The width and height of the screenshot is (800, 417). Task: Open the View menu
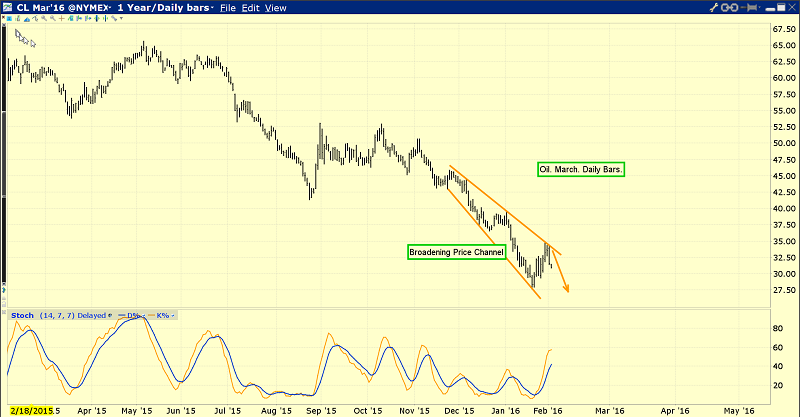pos(275,8)
